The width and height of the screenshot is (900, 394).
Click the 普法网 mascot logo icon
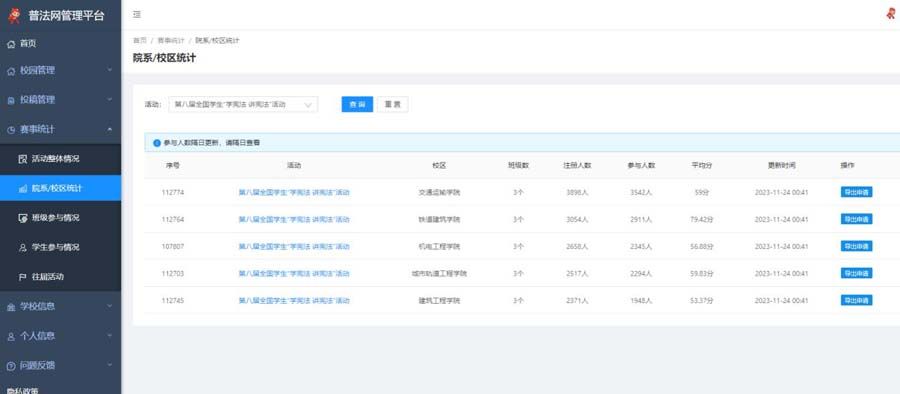[x=14, y=16]
